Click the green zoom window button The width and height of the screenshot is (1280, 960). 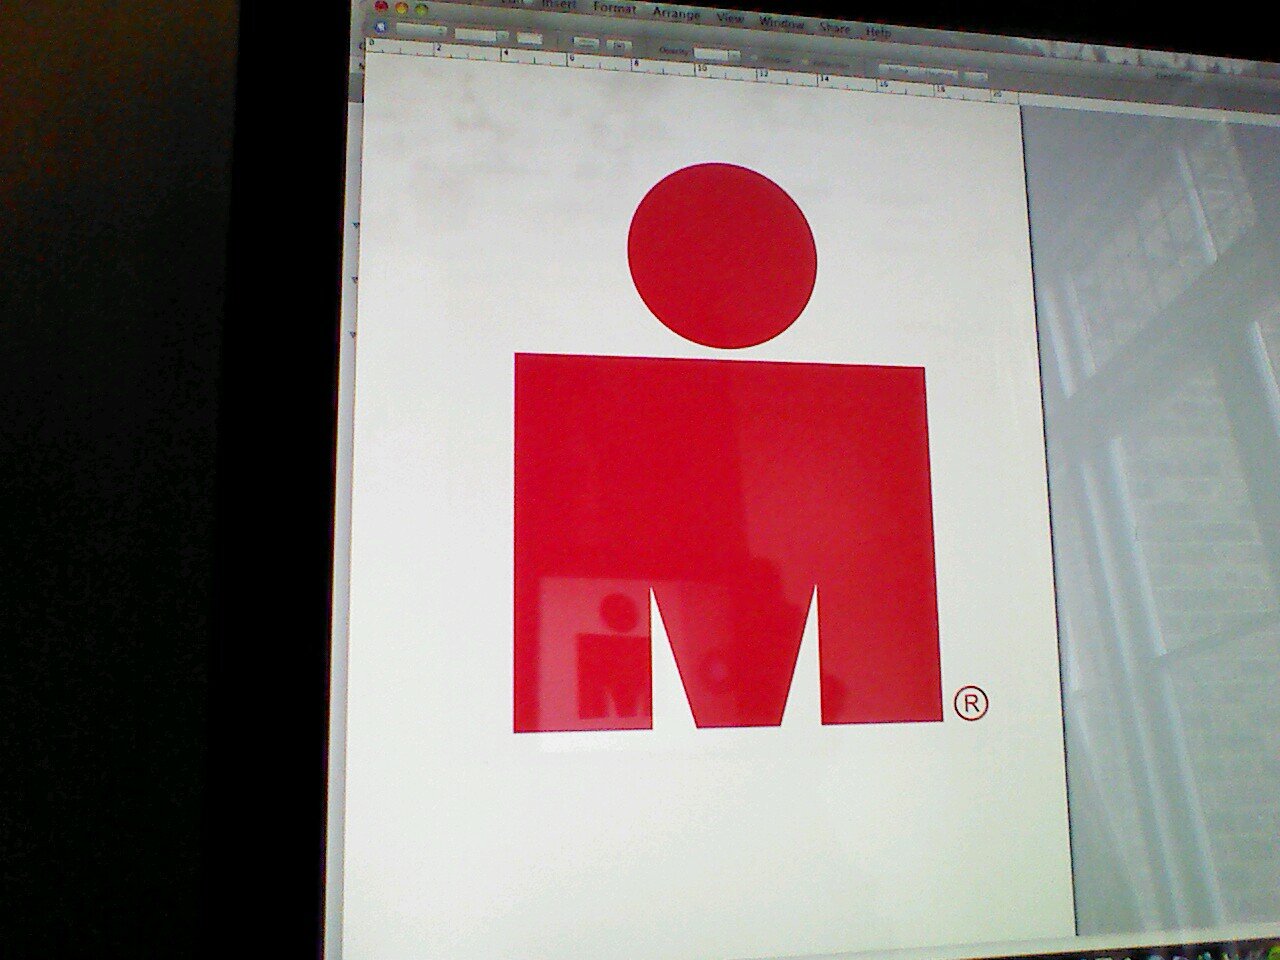[421, 9]
